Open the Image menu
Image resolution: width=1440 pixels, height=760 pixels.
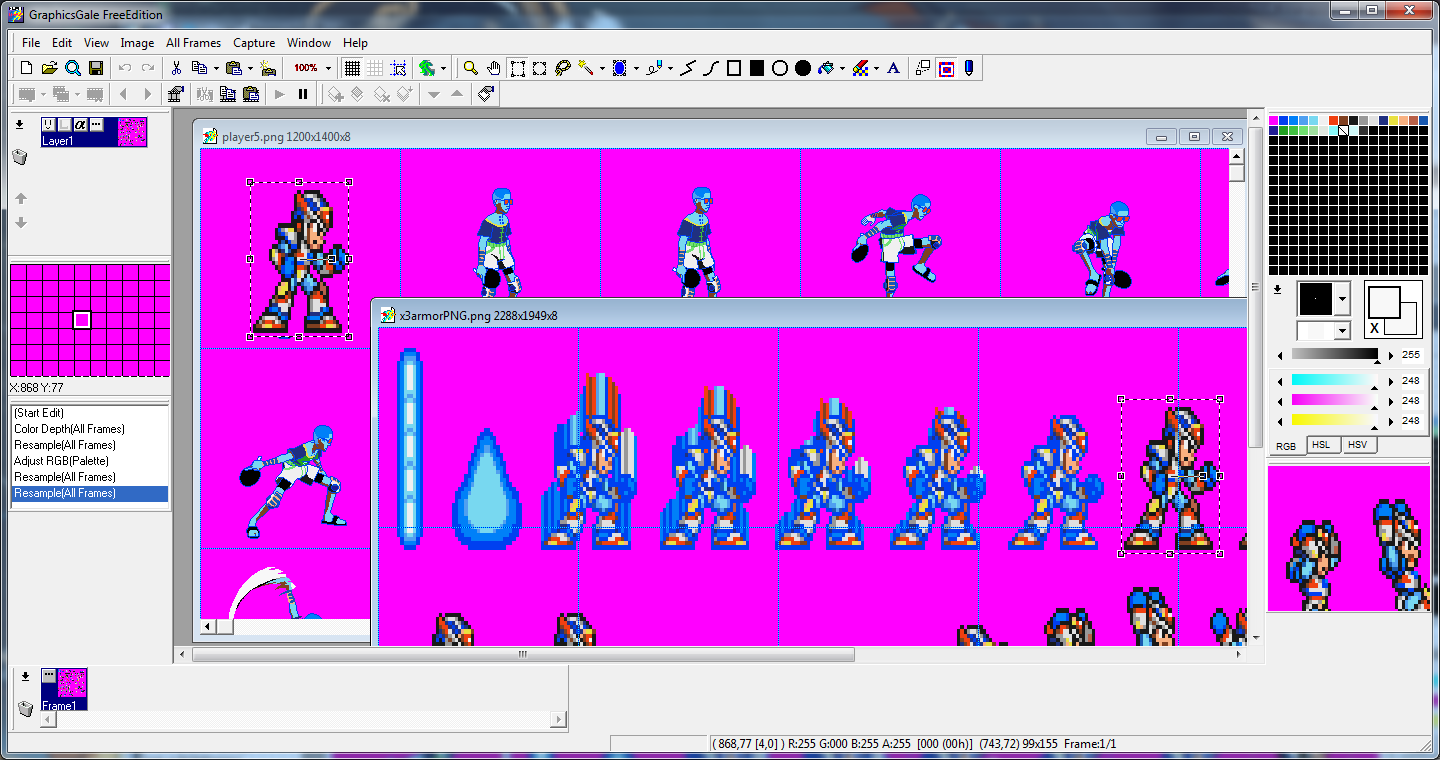click(x=137, y=43)
